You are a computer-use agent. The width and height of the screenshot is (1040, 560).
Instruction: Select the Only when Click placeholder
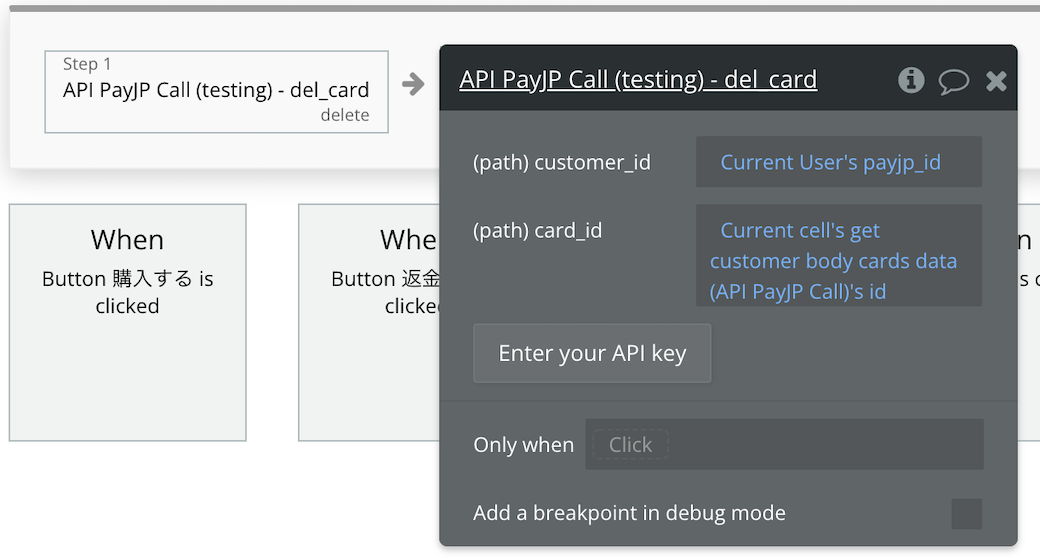point(630,445)
